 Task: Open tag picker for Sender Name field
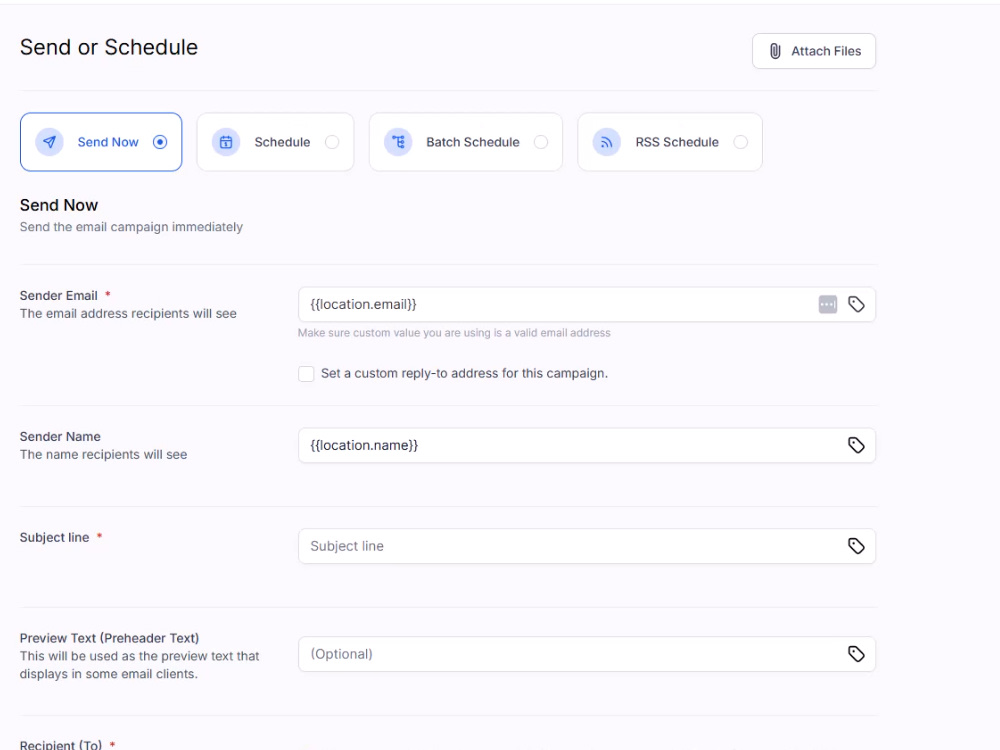(x=856, y=445)
